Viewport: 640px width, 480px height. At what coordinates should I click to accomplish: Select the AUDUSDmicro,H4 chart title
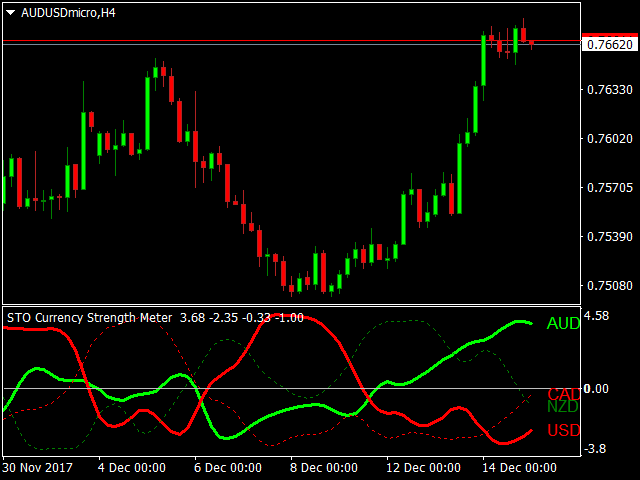68,13
